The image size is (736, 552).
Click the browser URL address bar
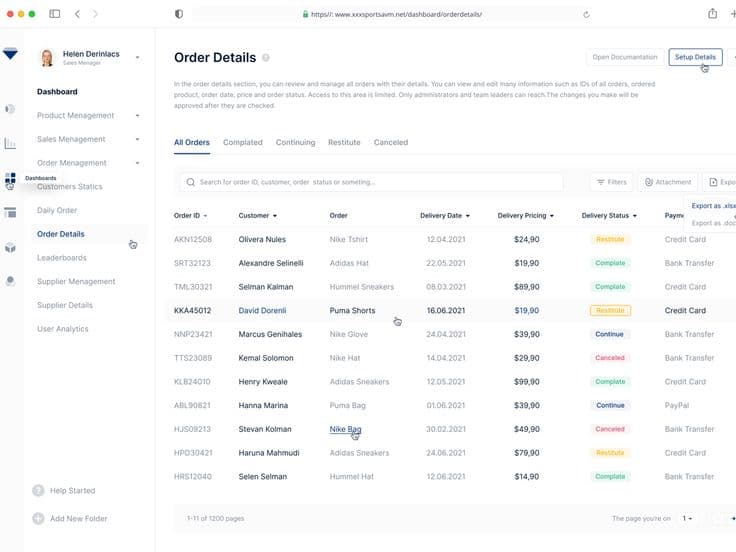(x=391, y=14)
